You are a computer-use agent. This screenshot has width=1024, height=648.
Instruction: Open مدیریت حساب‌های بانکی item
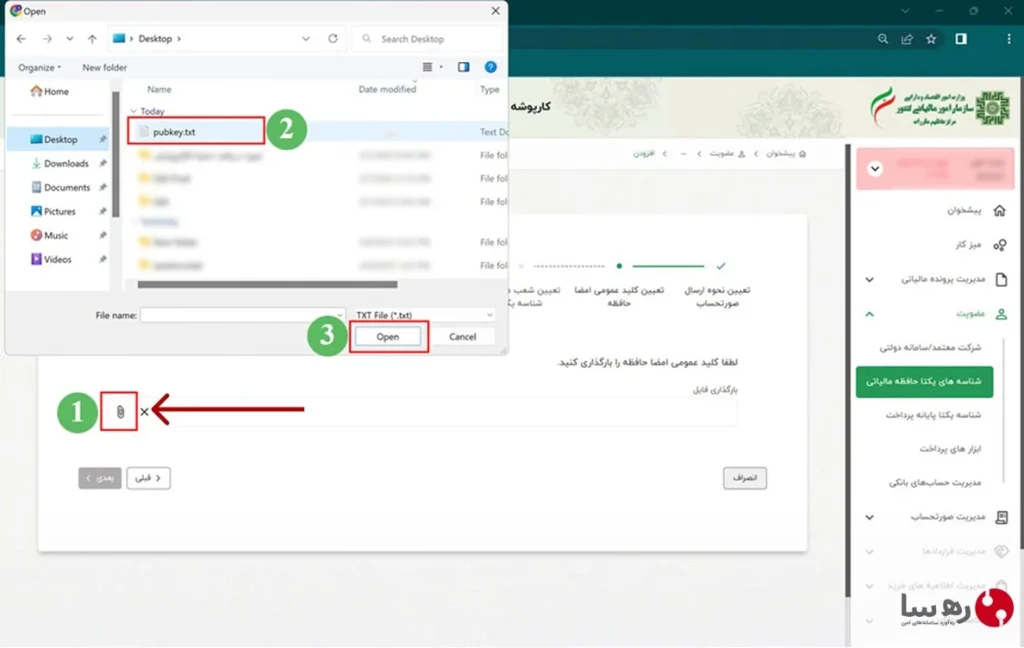click(x=935, y=483)
